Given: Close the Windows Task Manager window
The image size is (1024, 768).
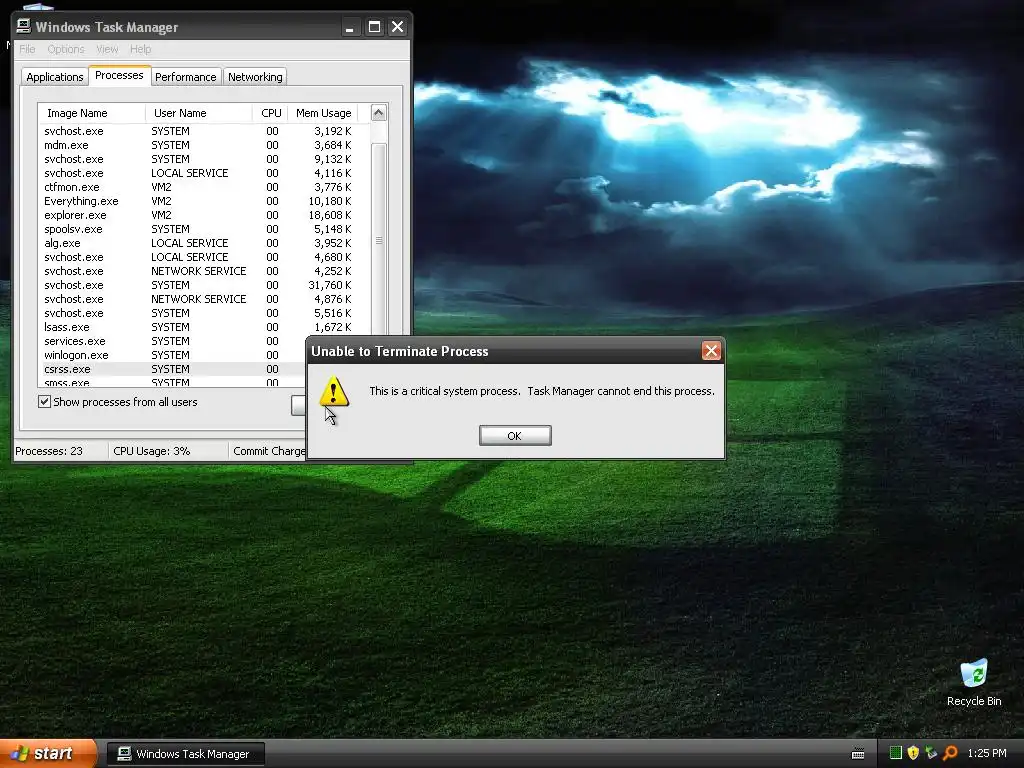Looking at the screenshot, I should click(397, 27).
